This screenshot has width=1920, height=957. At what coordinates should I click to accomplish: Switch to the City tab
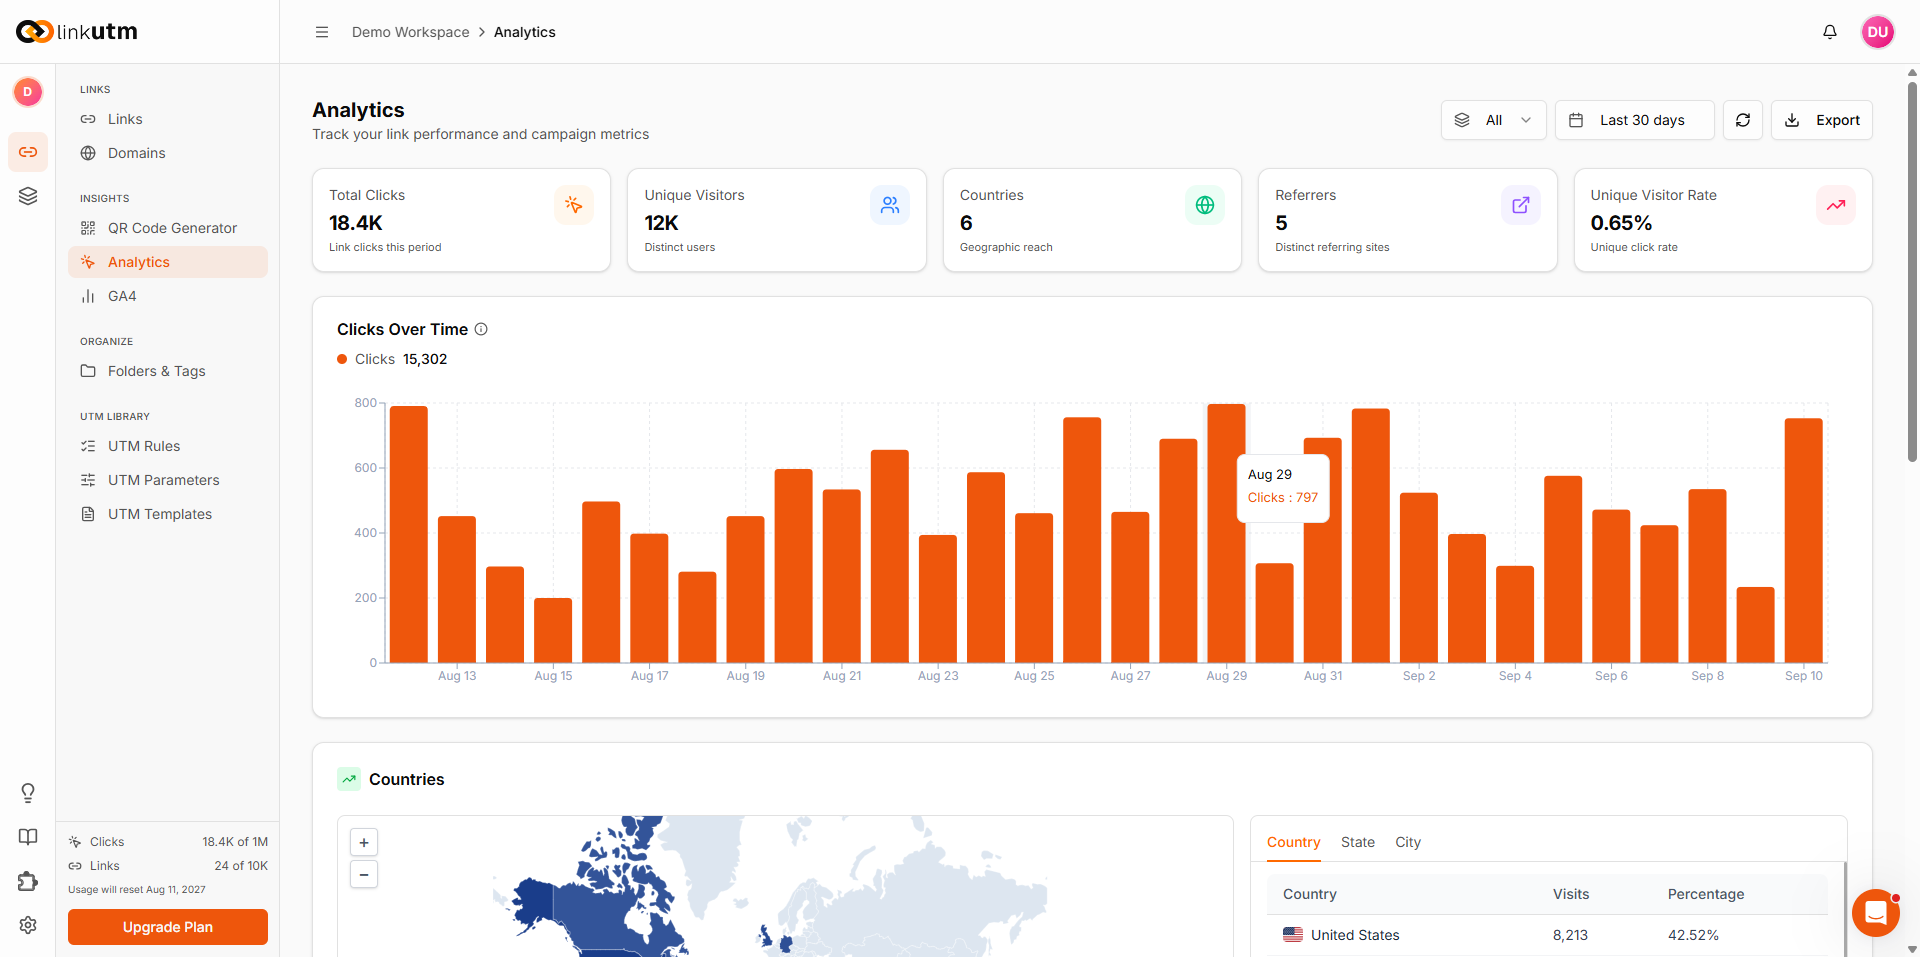point(1408,842)
